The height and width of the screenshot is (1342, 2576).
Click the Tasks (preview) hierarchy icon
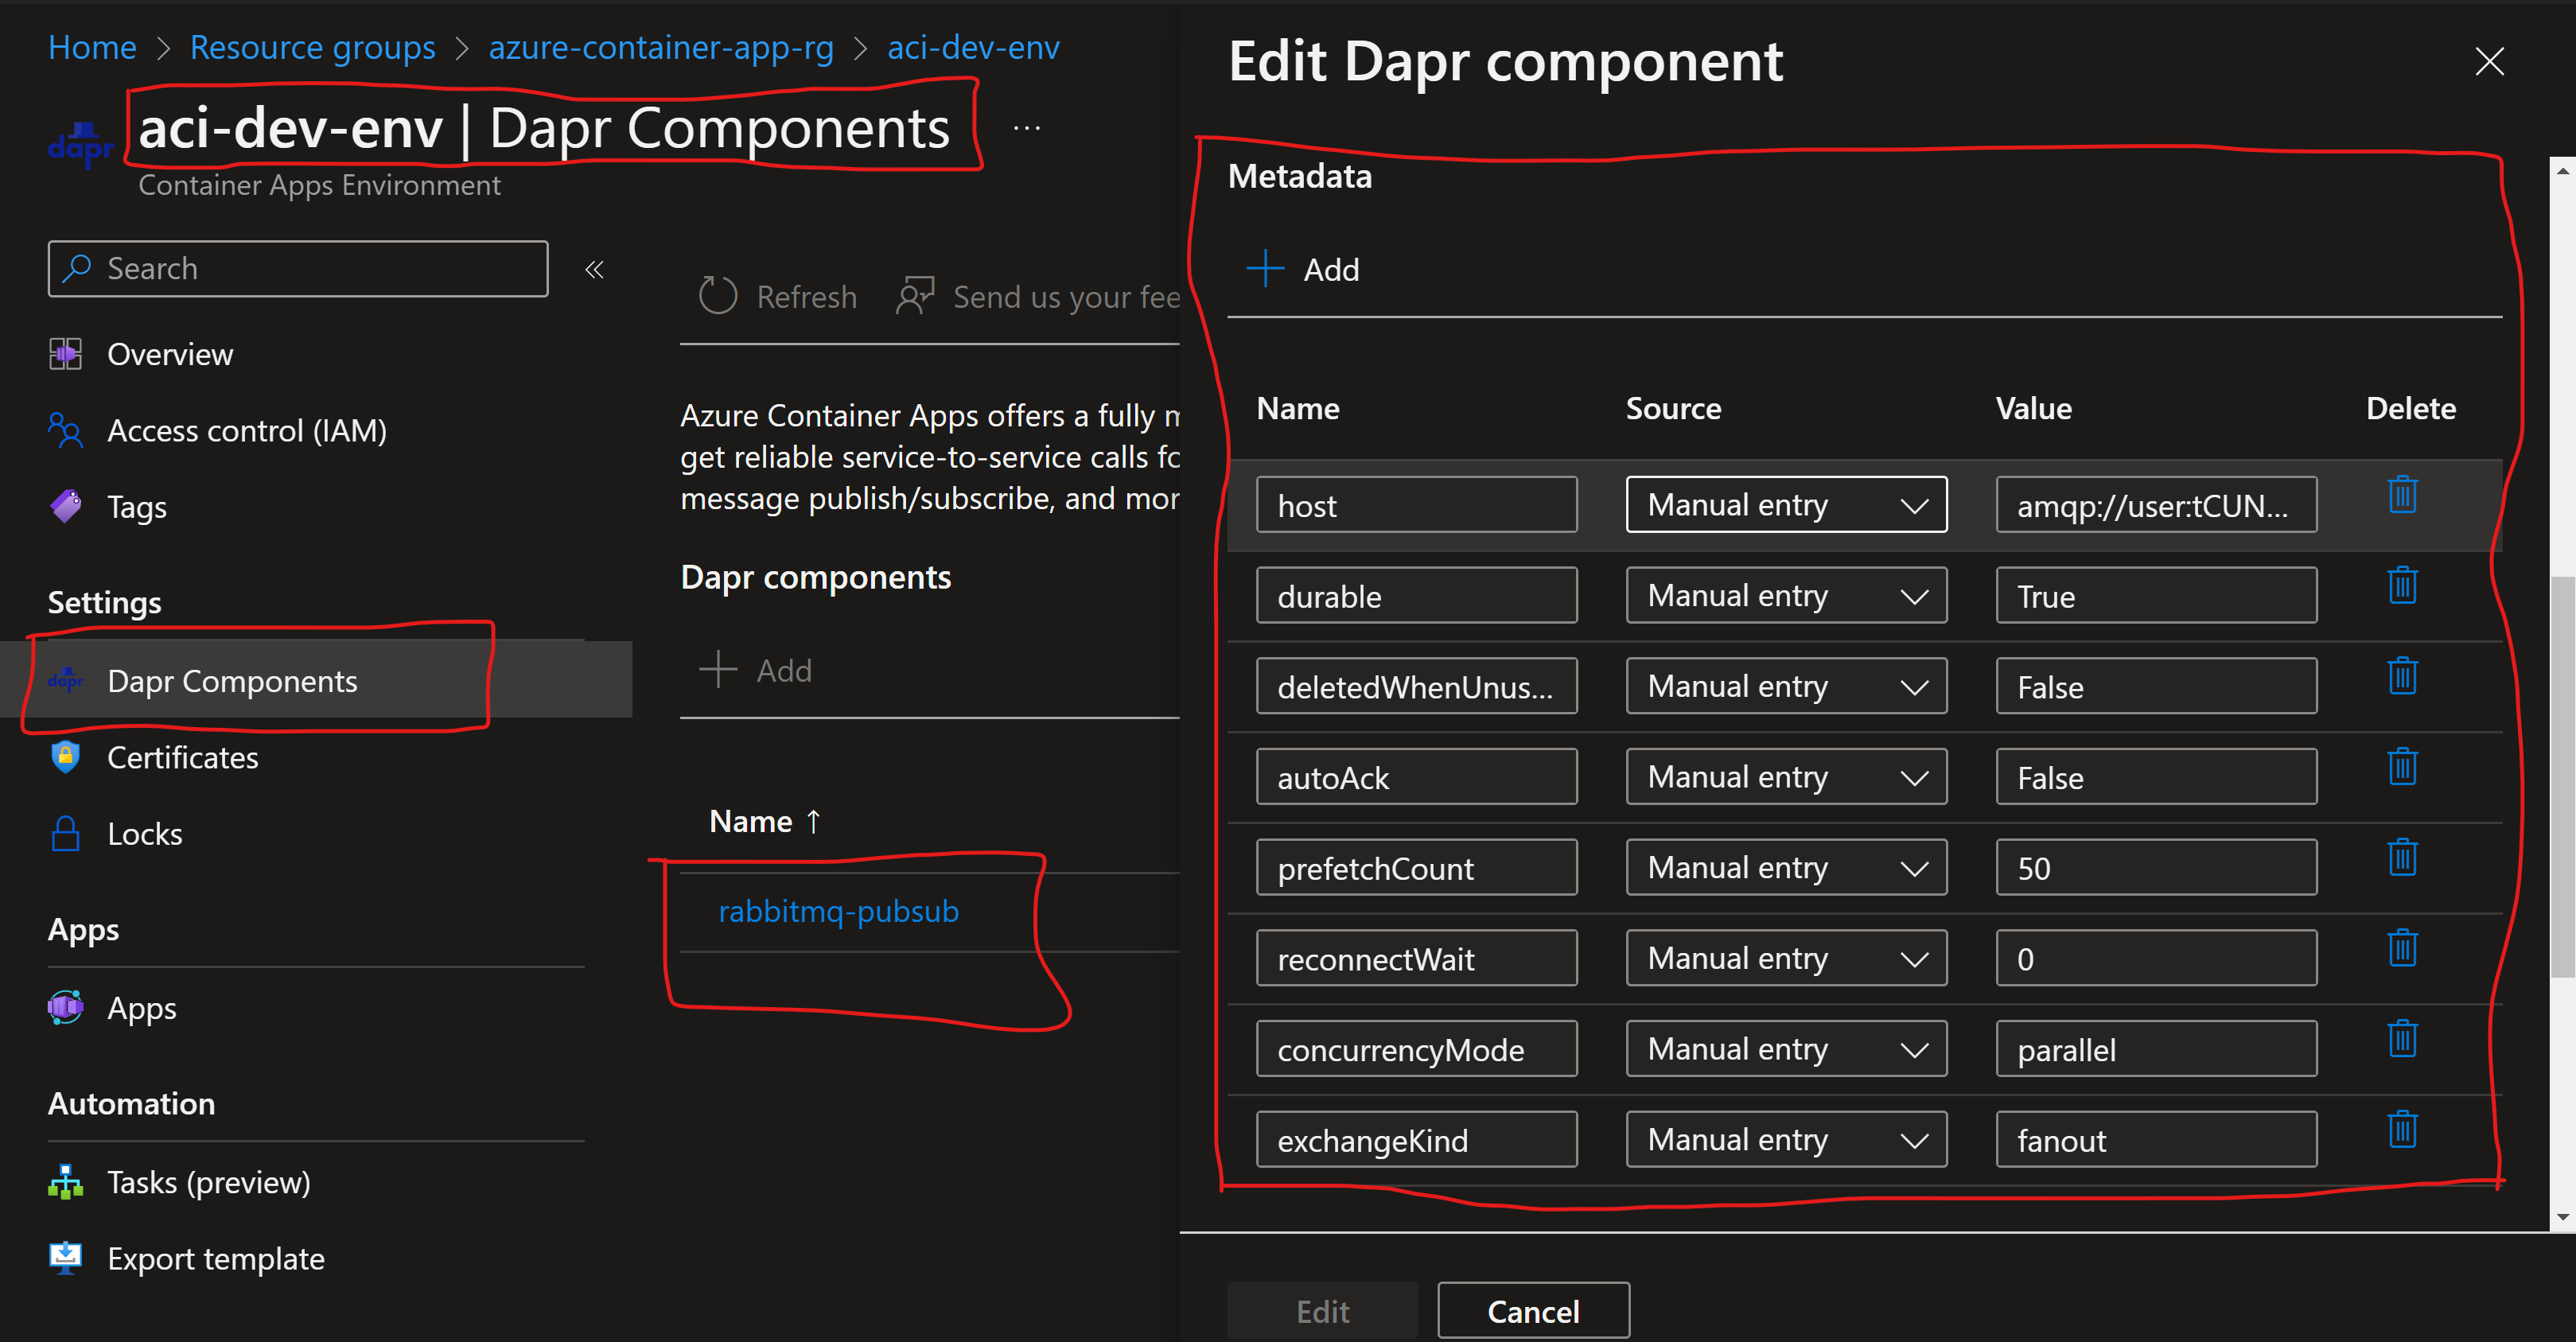65,1182
